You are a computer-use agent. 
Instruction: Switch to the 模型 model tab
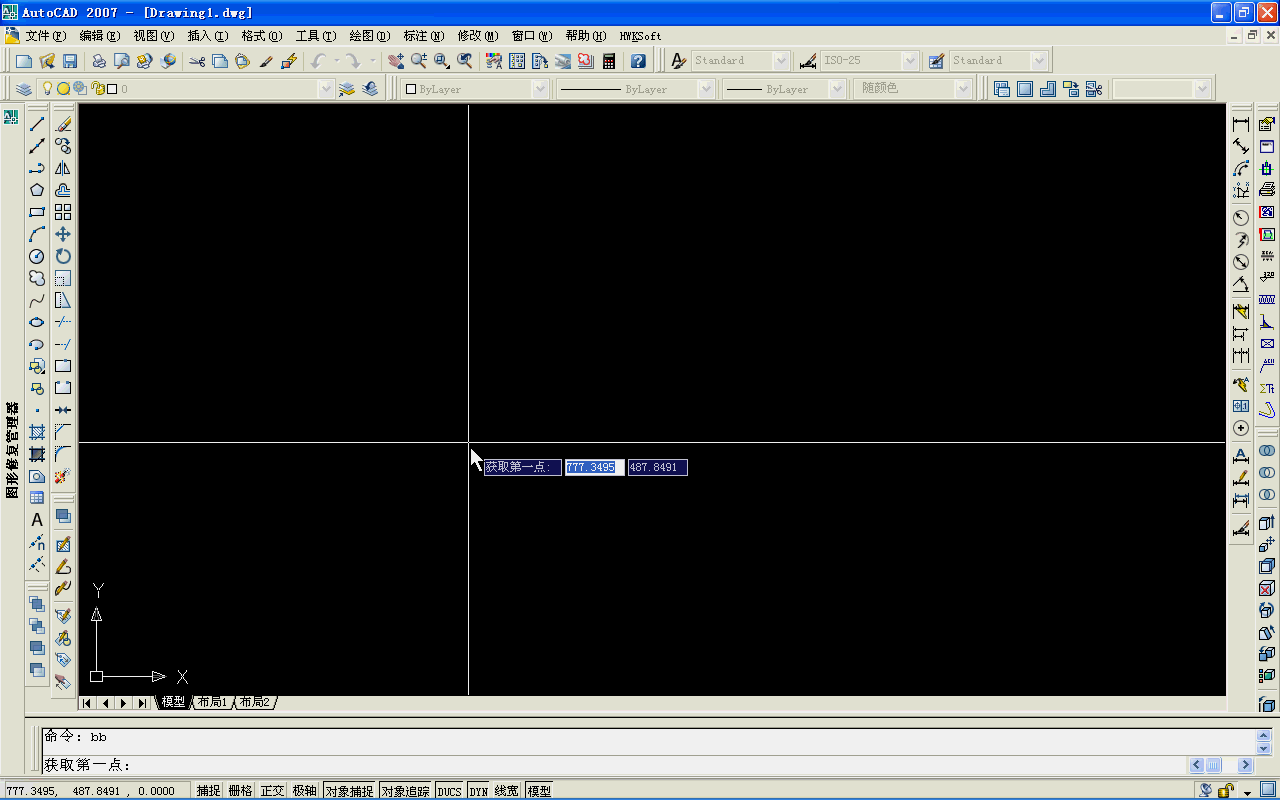pos(173,703)
